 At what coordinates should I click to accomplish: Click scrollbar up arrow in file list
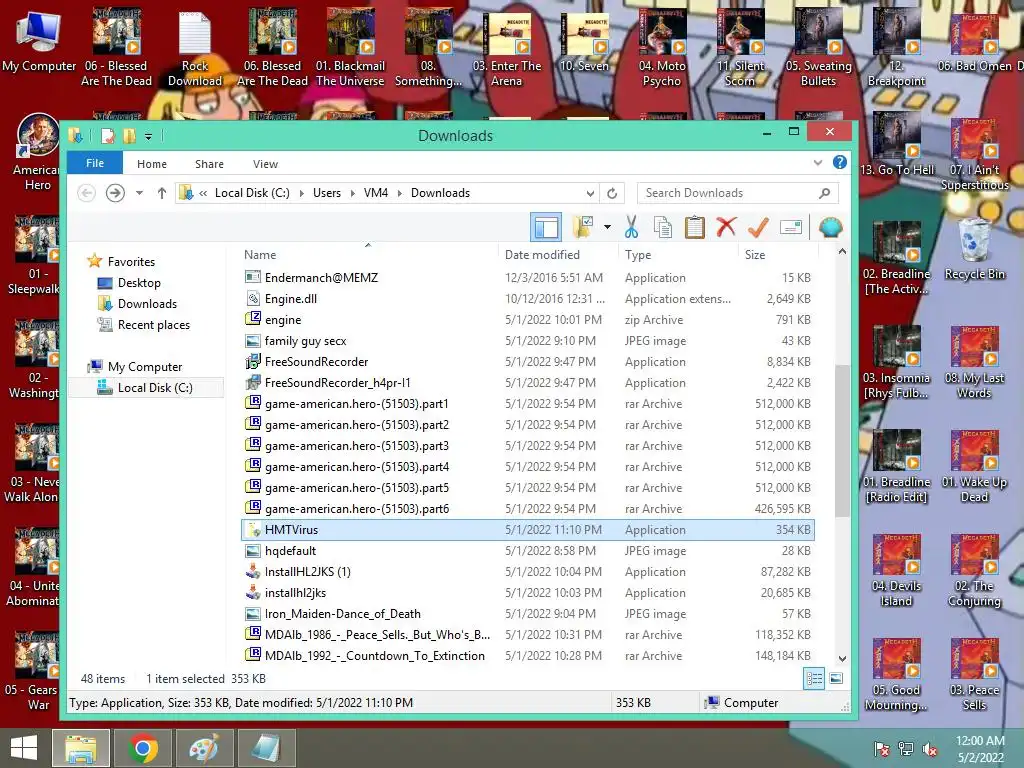[842, 251]
